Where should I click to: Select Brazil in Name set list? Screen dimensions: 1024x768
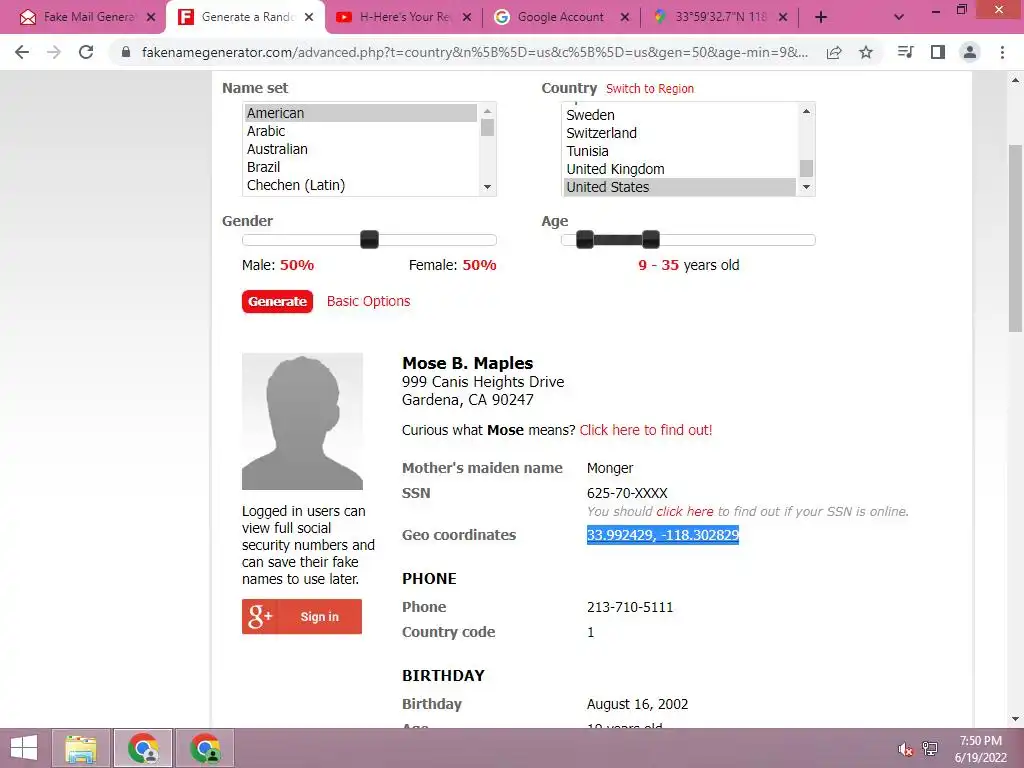(x=360, y=167)
